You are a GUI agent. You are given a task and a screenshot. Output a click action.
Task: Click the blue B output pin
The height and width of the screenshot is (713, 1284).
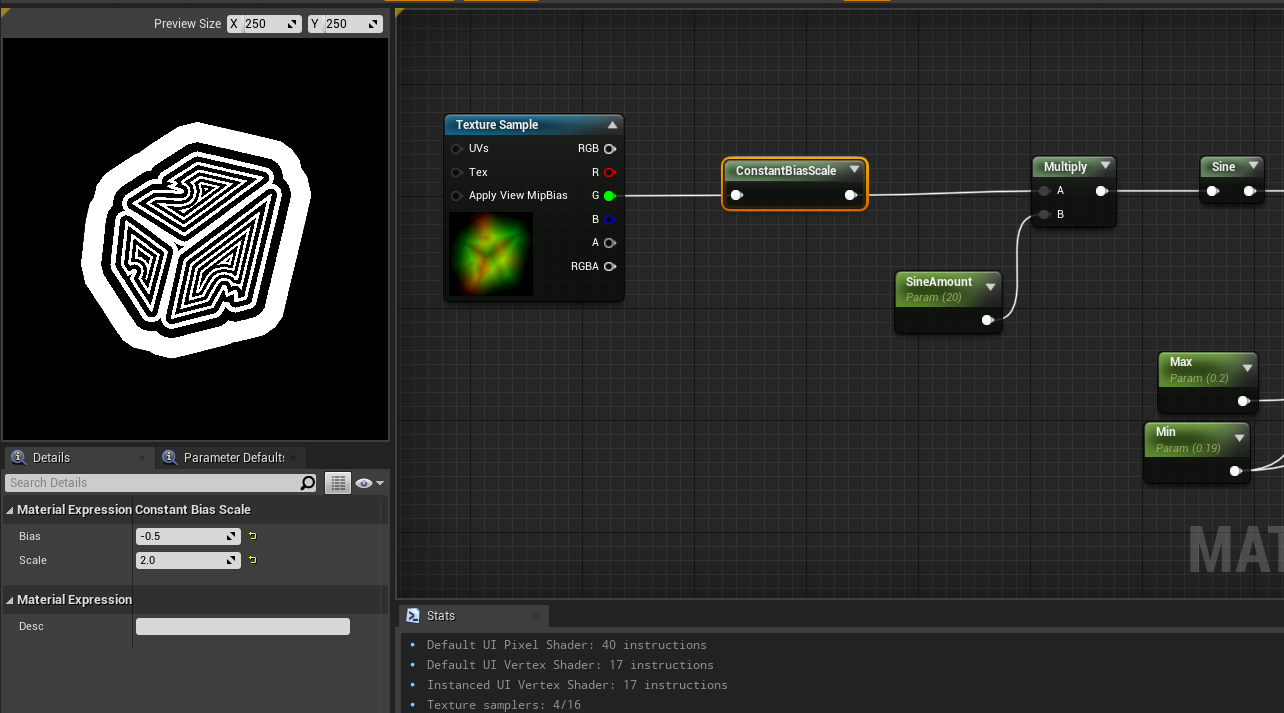pos(609,219)
